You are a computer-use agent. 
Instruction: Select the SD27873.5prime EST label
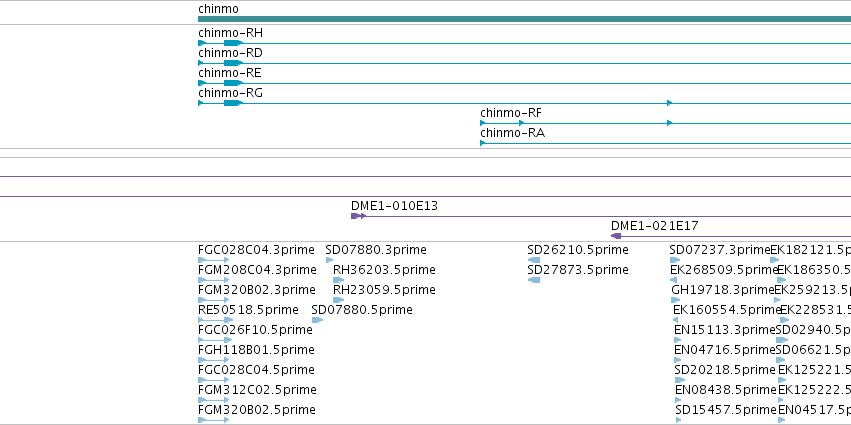pyautogui.click(x=578, y=270)
